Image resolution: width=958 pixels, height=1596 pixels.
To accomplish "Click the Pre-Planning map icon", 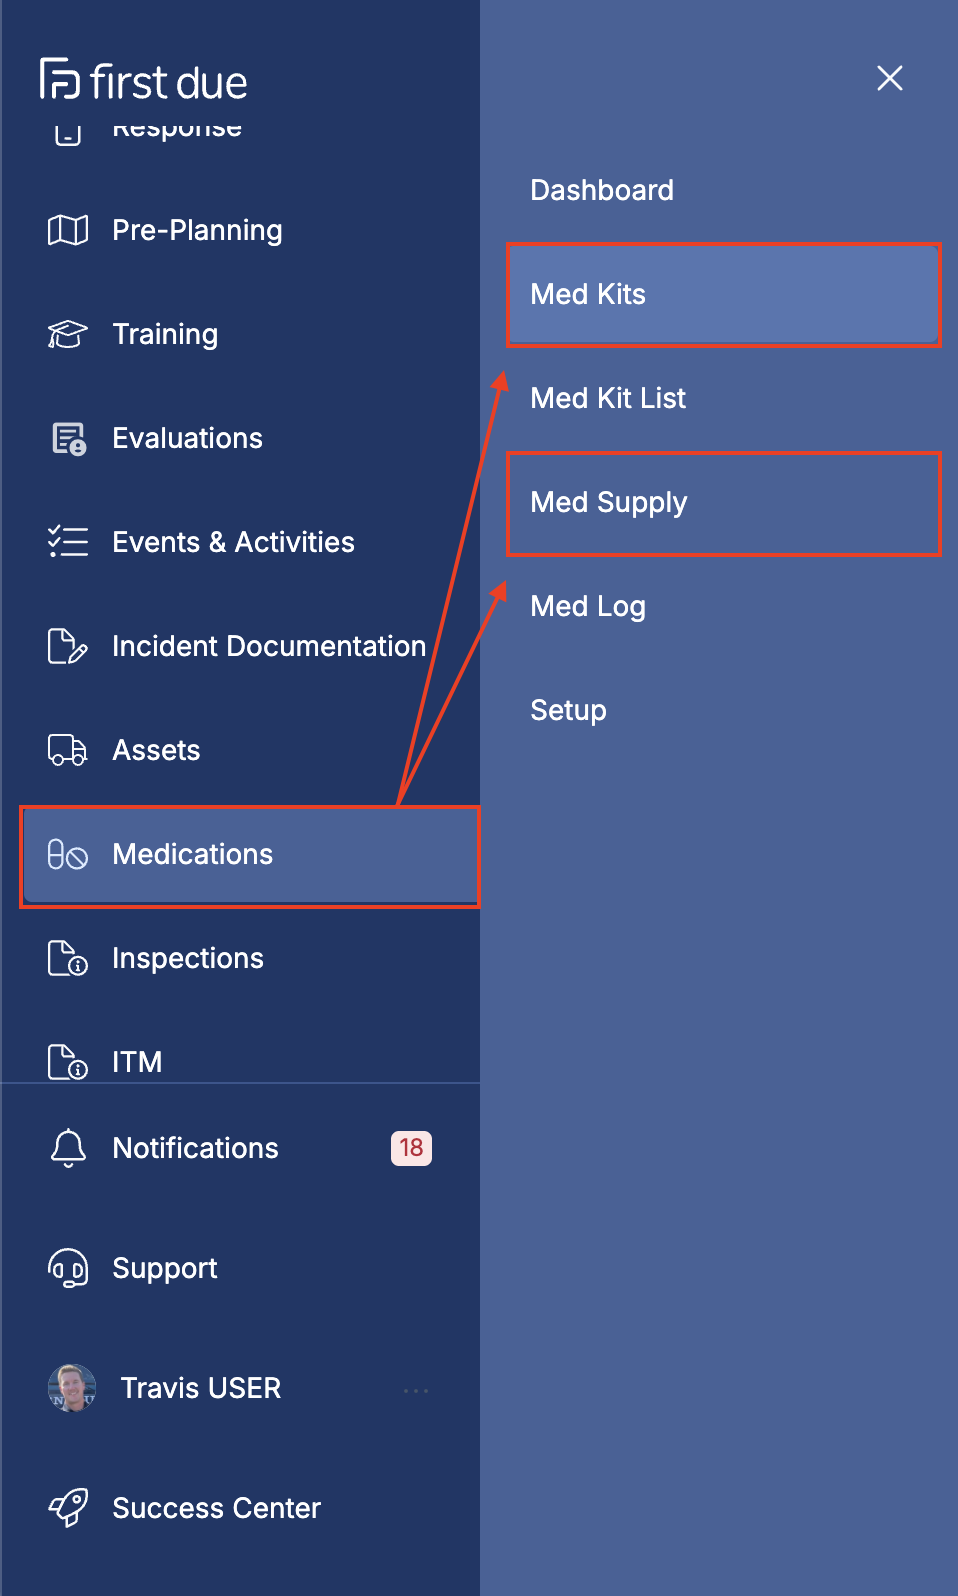I will (68, 230).
